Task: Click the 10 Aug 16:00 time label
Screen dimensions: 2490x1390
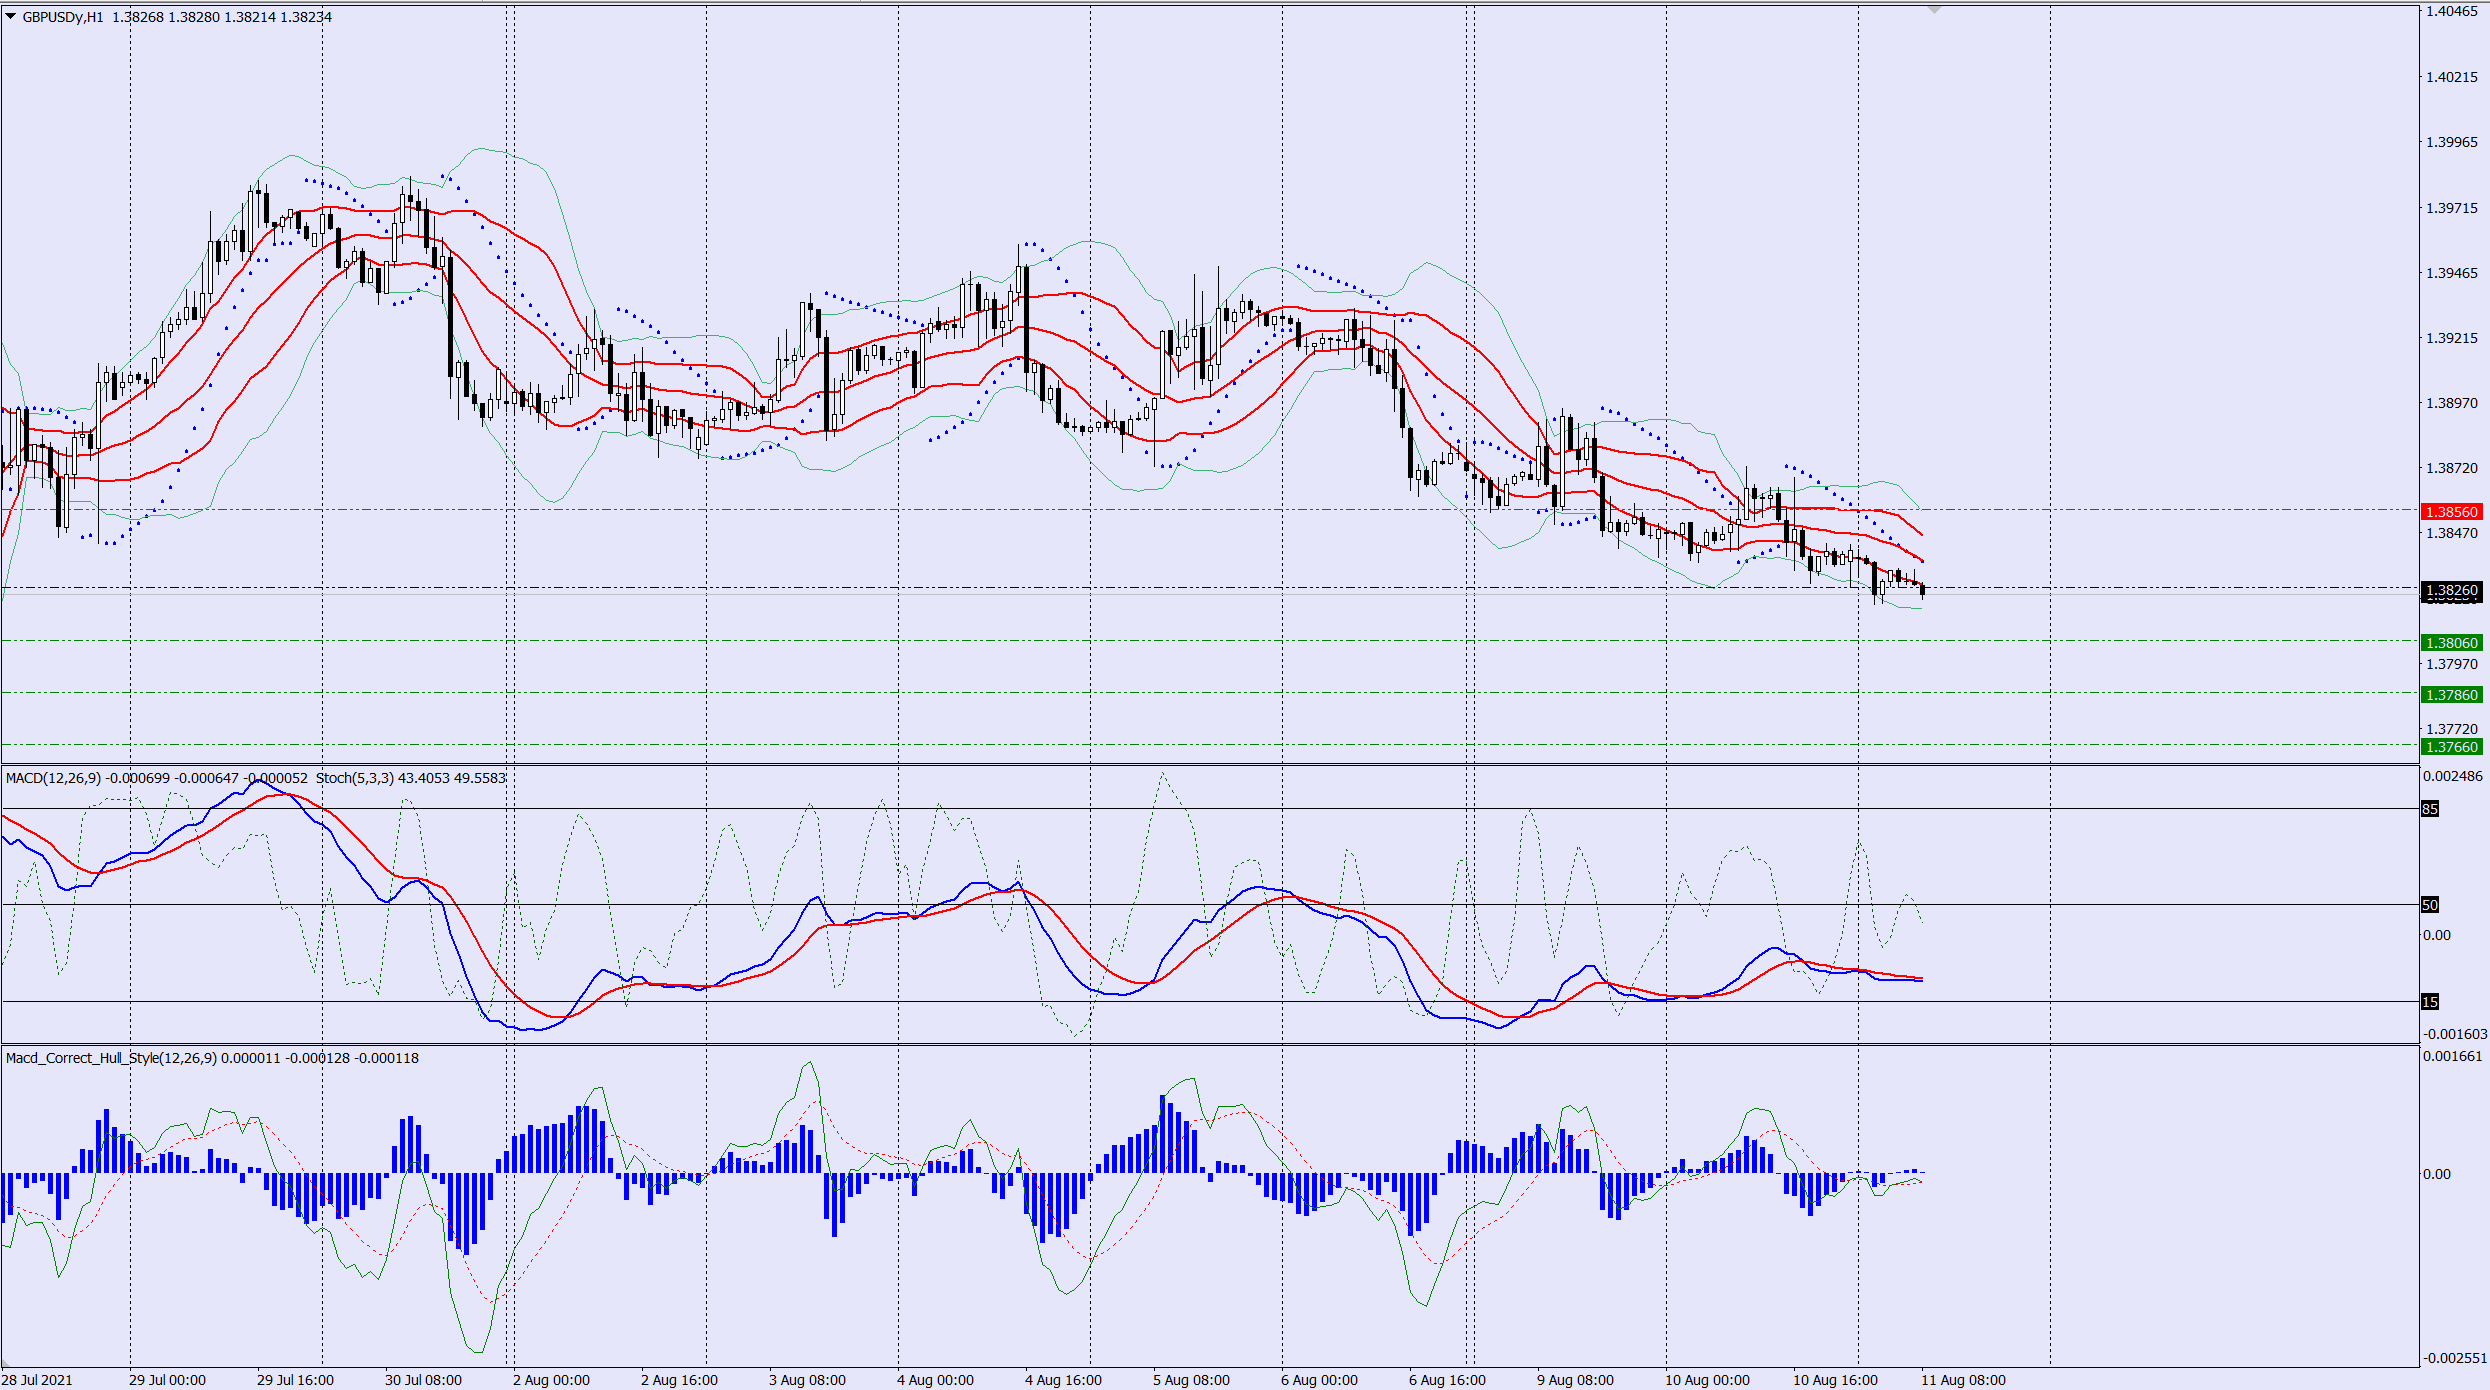Action: (1835, 1380)
